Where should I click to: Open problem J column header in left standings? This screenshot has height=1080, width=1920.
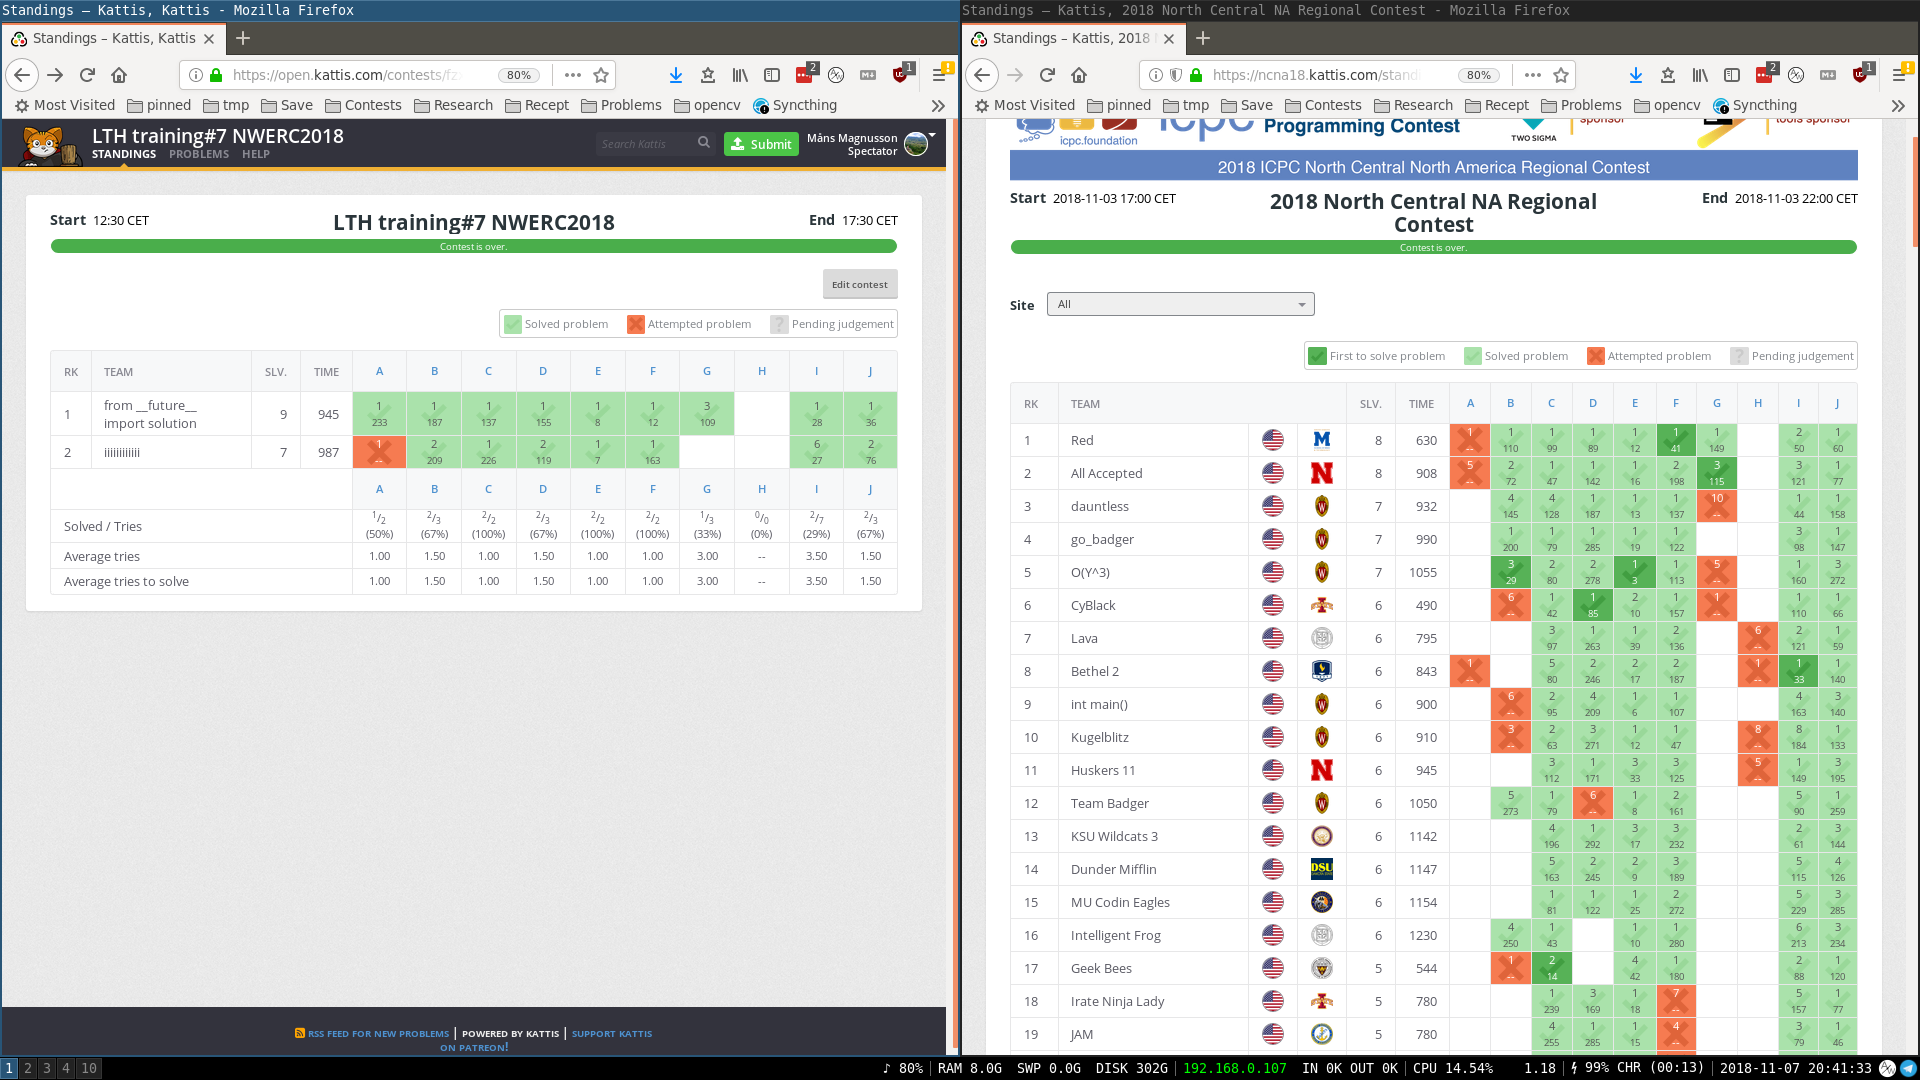(870, 371)
